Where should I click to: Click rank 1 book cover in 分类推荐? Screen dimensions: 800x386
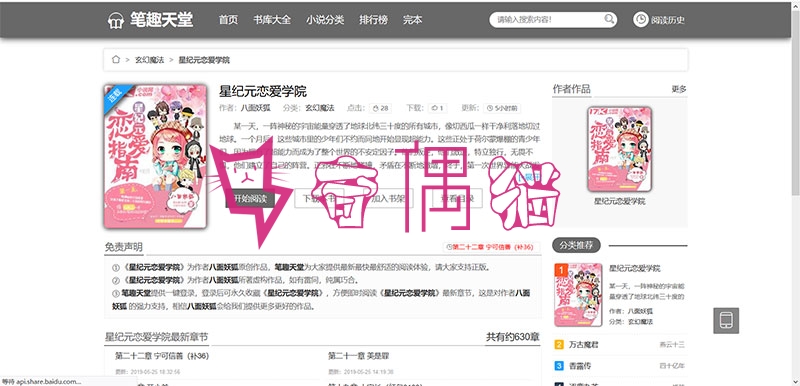click(578, 295)
